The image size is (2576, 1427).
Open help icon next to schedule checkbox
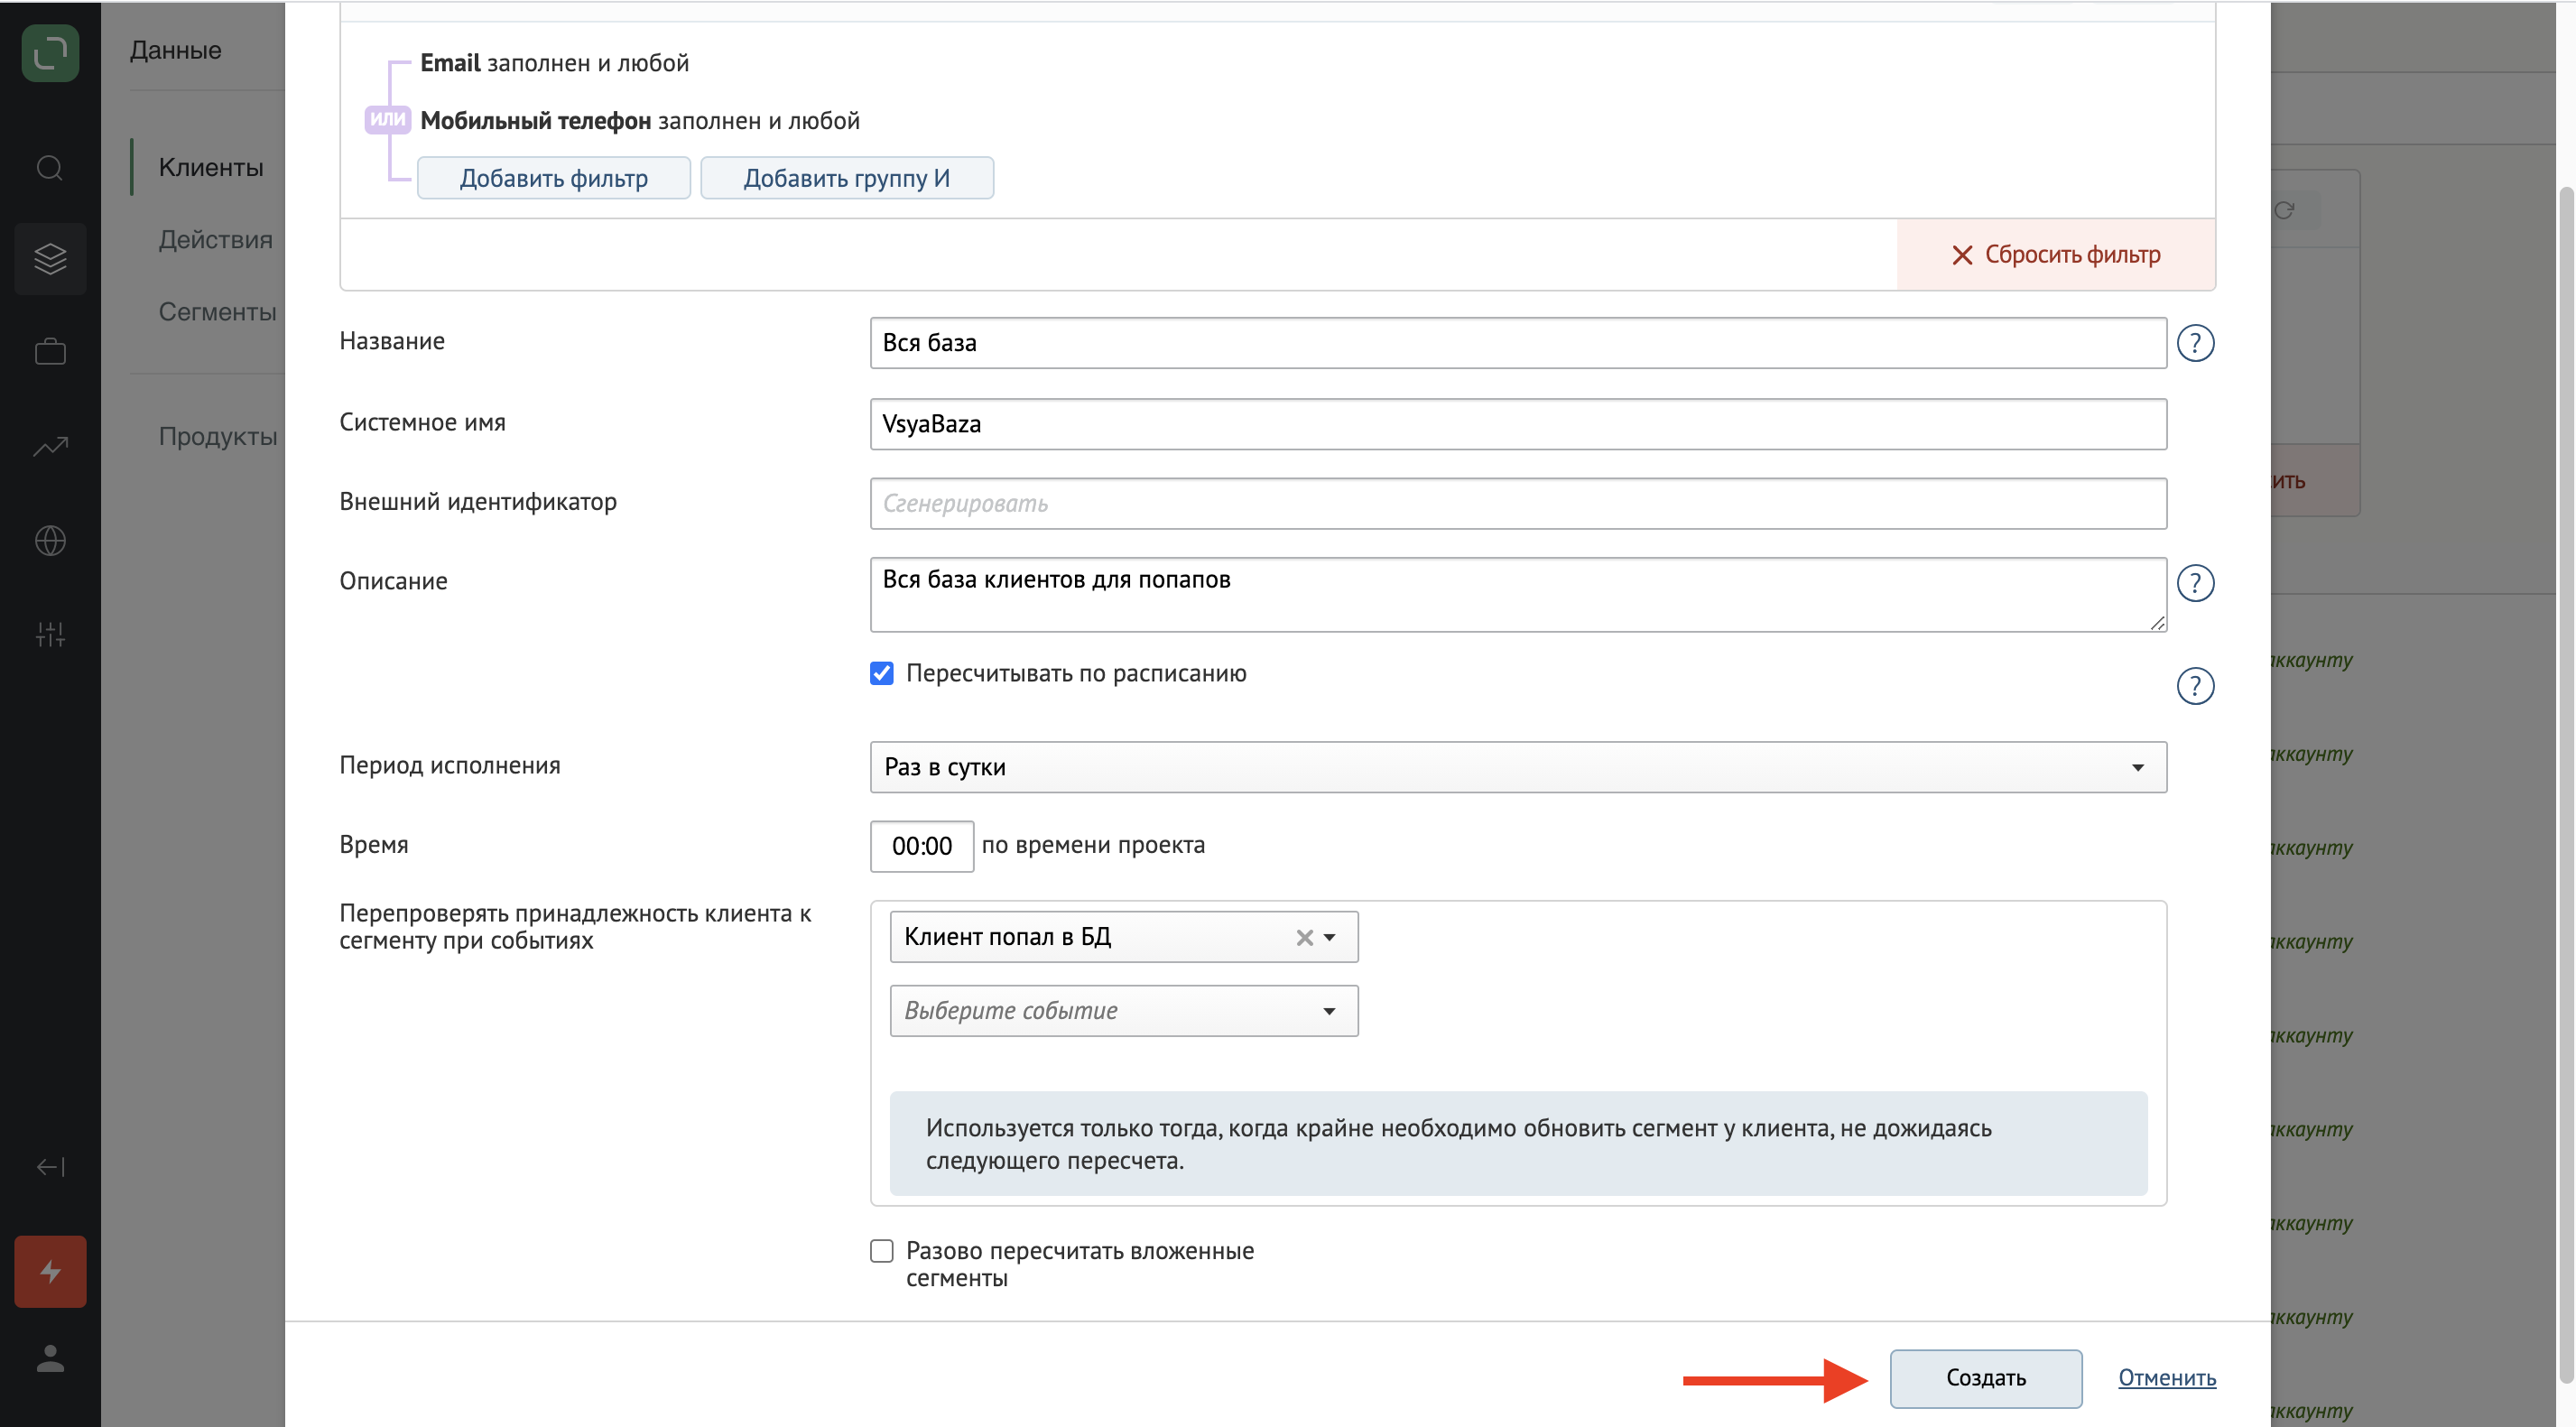[x=2195, y=685]
